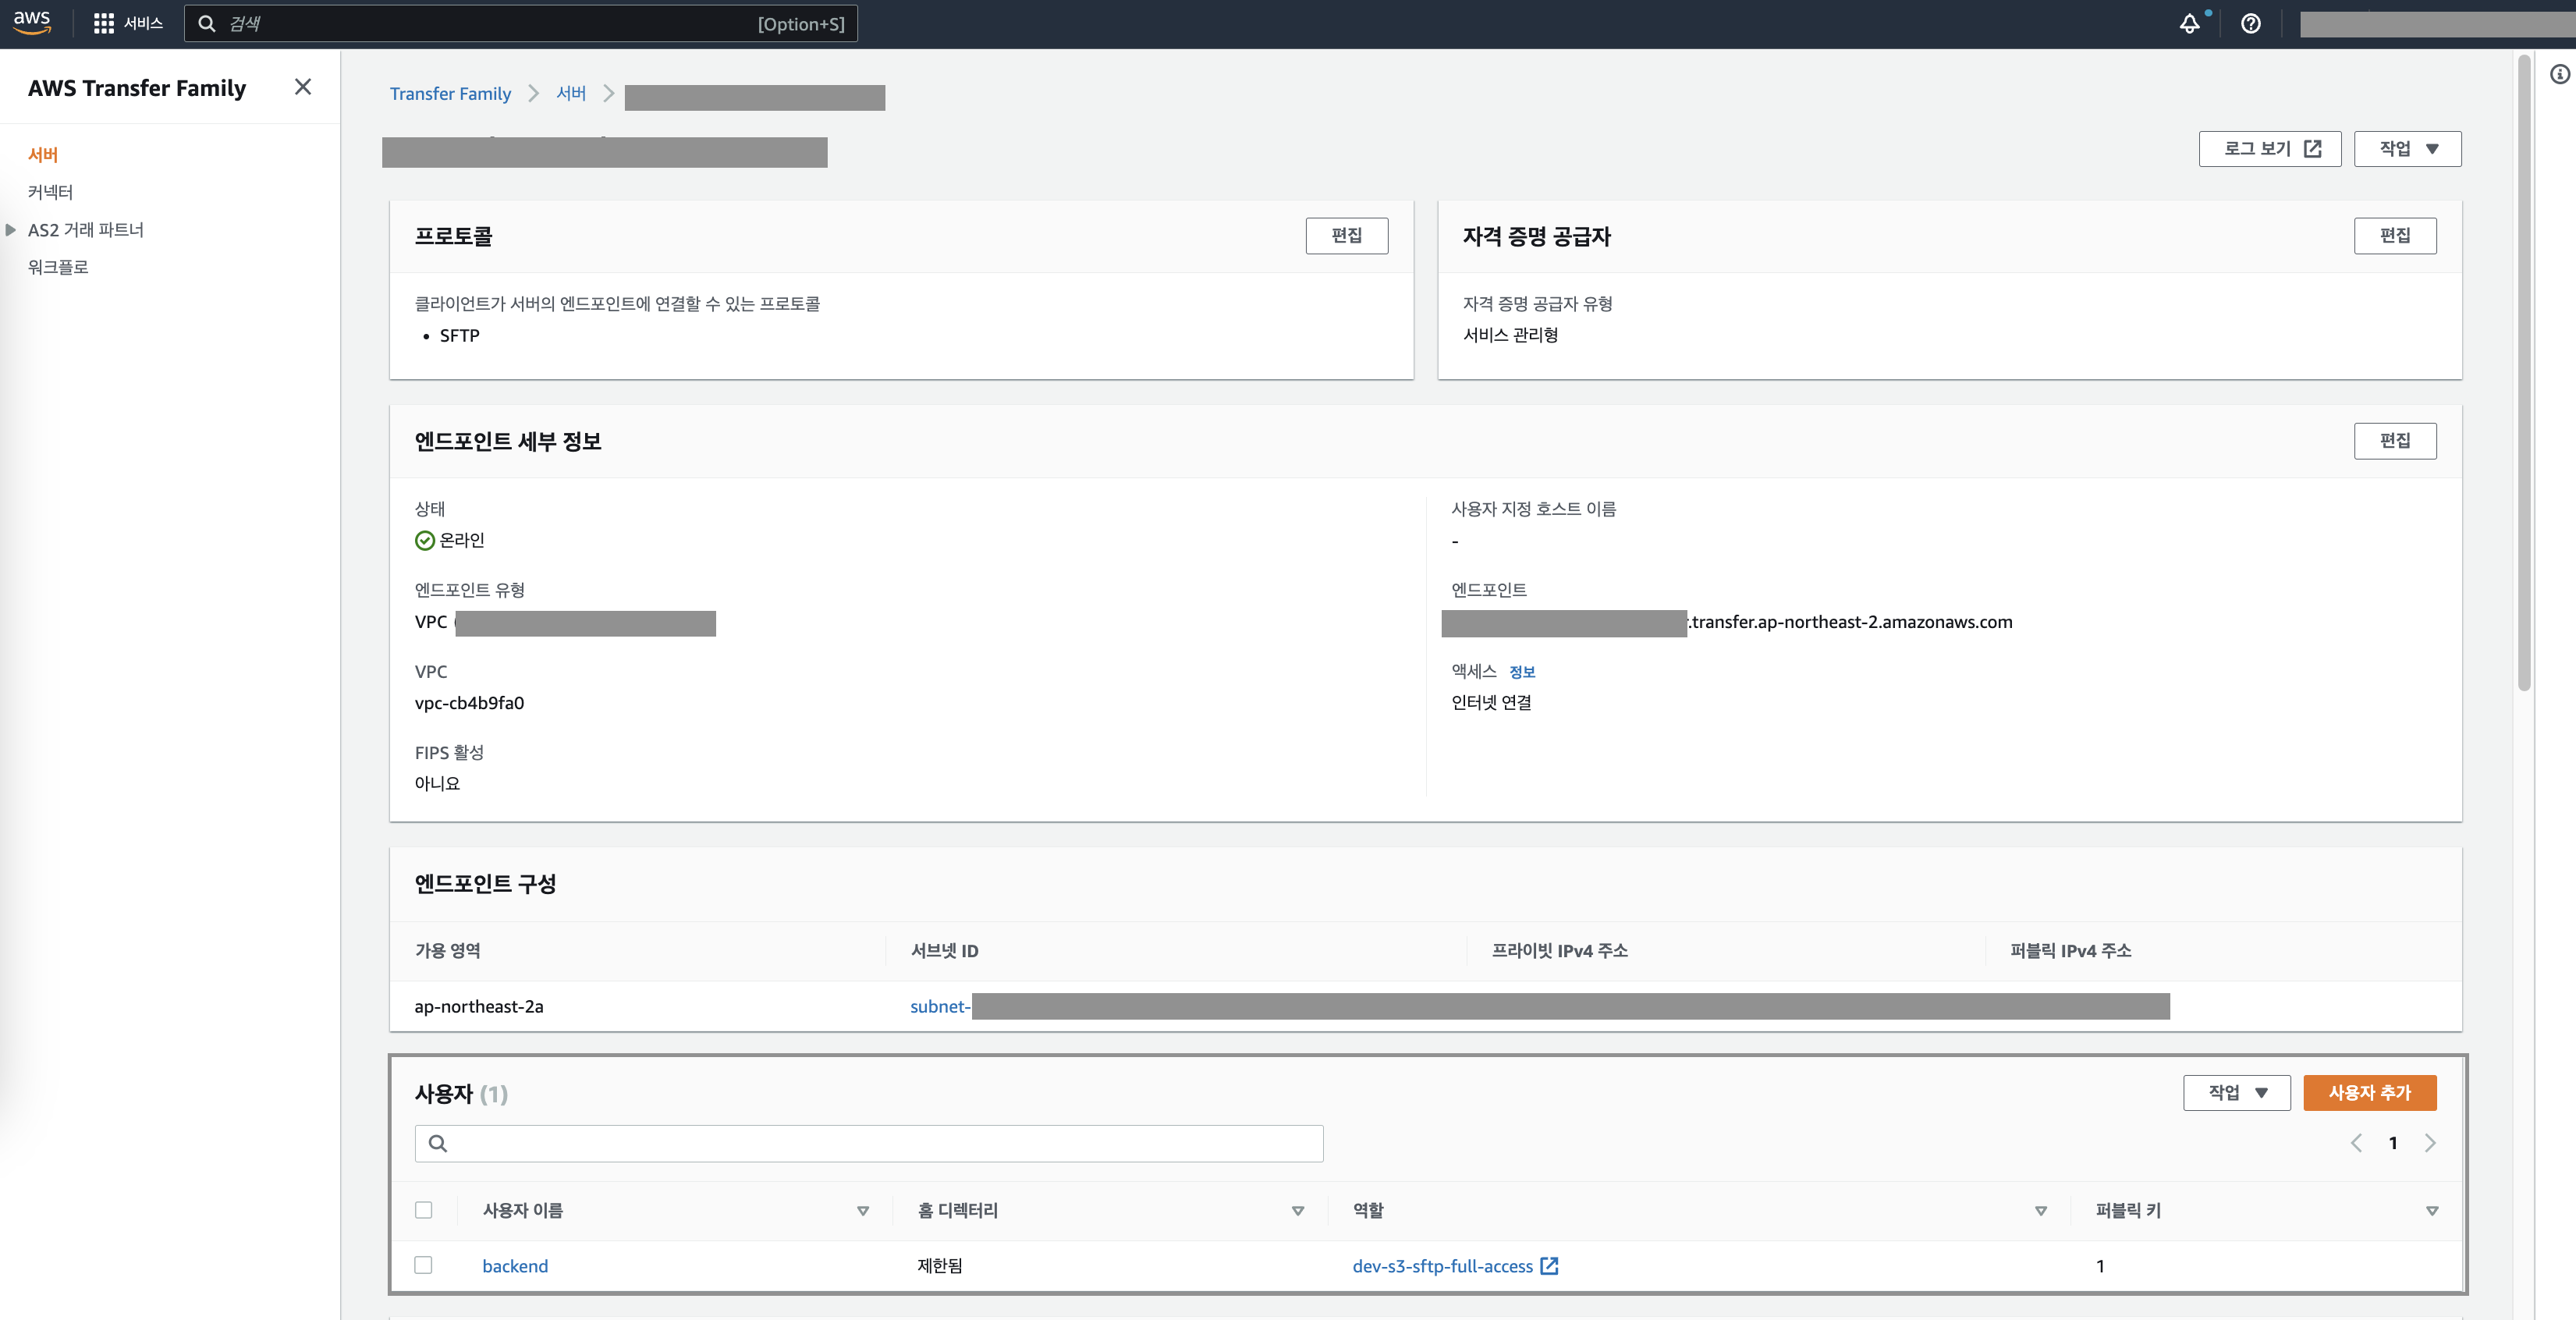The width and height of the screenshot is (2576, 1320).
Task: Open the notifications bell icon
Action: pyautogui.click(x=2189, y=23)
